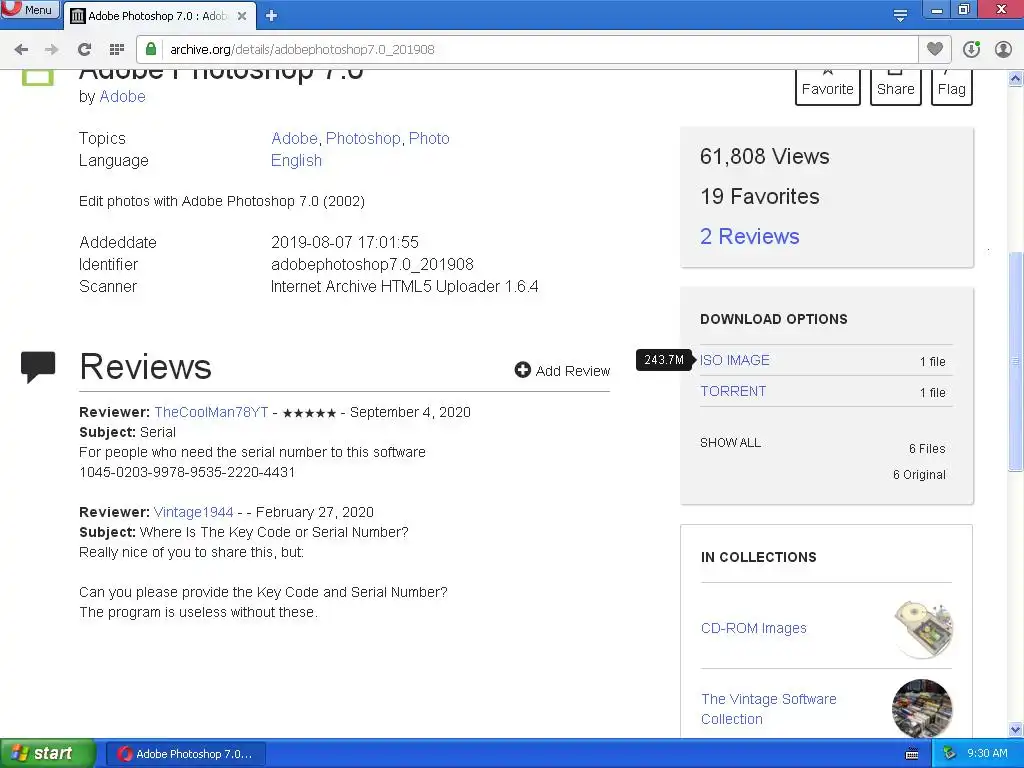Image resolution: width=1024 pixels, height=768 pixels.
Task: Click the 6 Original text
Action: 919,475
